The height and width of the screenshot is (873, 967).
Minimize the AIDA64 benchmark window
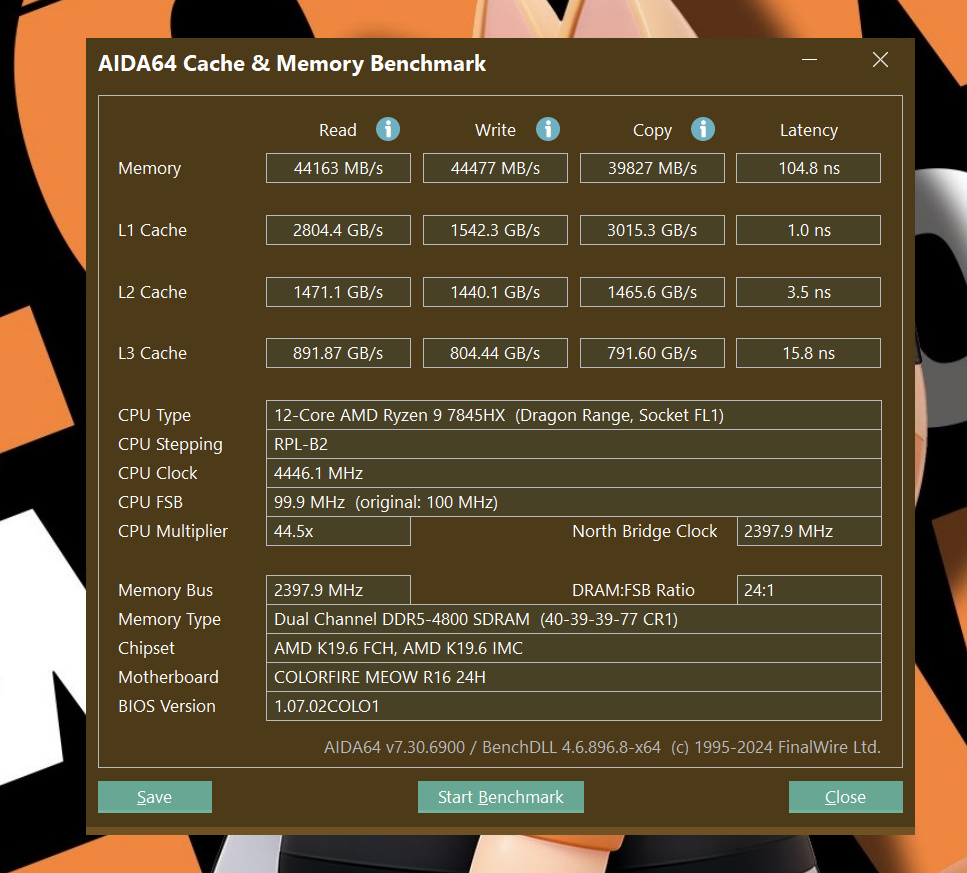pos(809,60)
